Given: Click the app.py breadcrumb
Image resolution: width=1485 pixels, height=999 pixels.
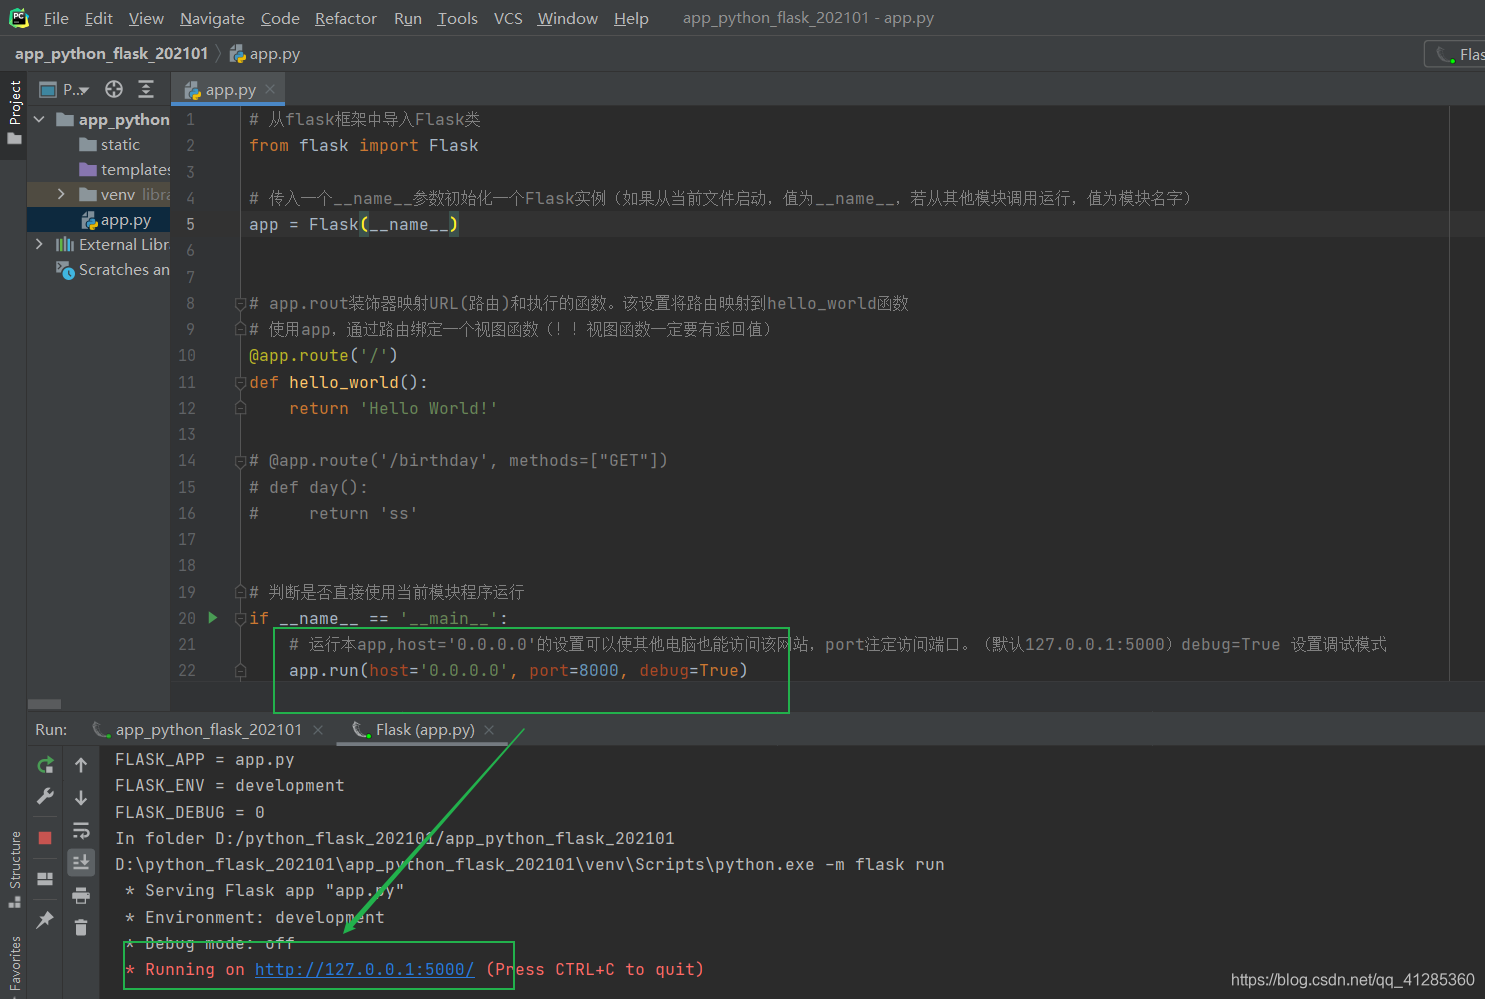Looking at the screenshot, I should 265,53.
